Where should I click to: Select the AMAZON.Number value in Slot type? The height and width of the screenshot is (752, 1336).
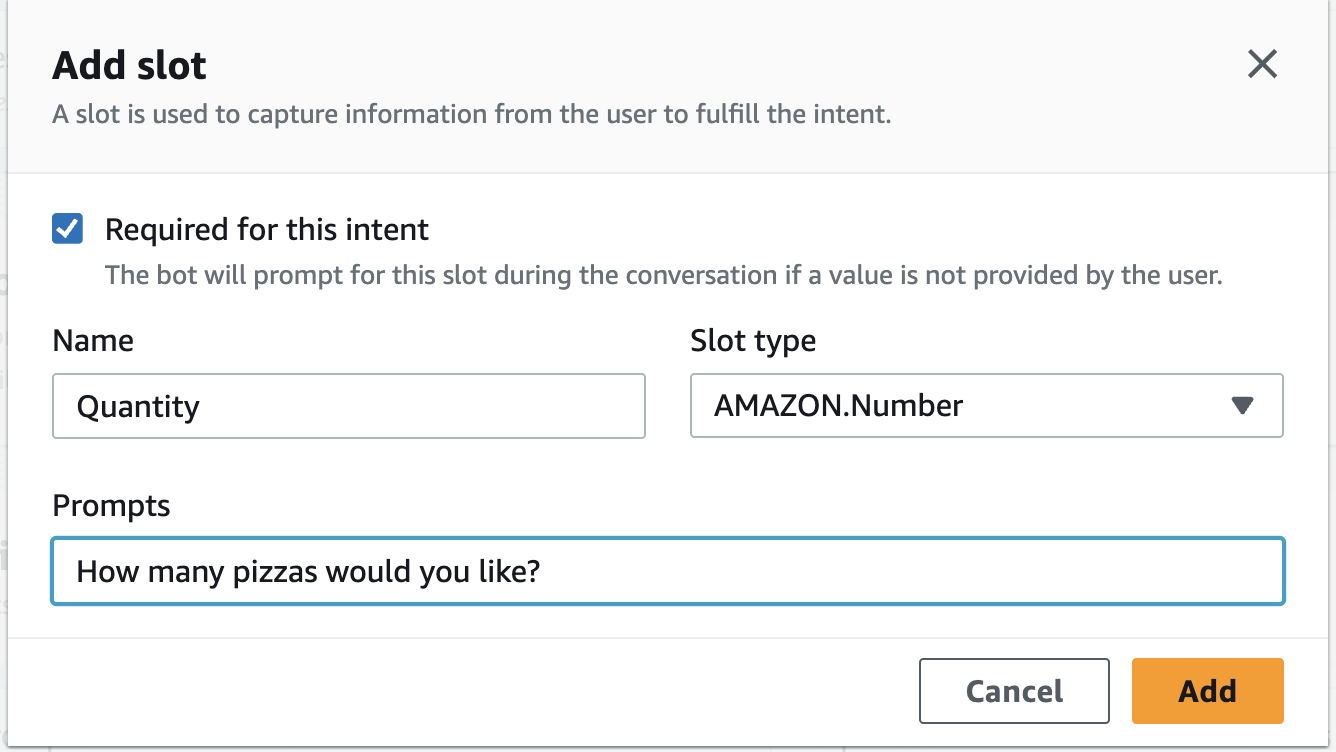[838, 406]
